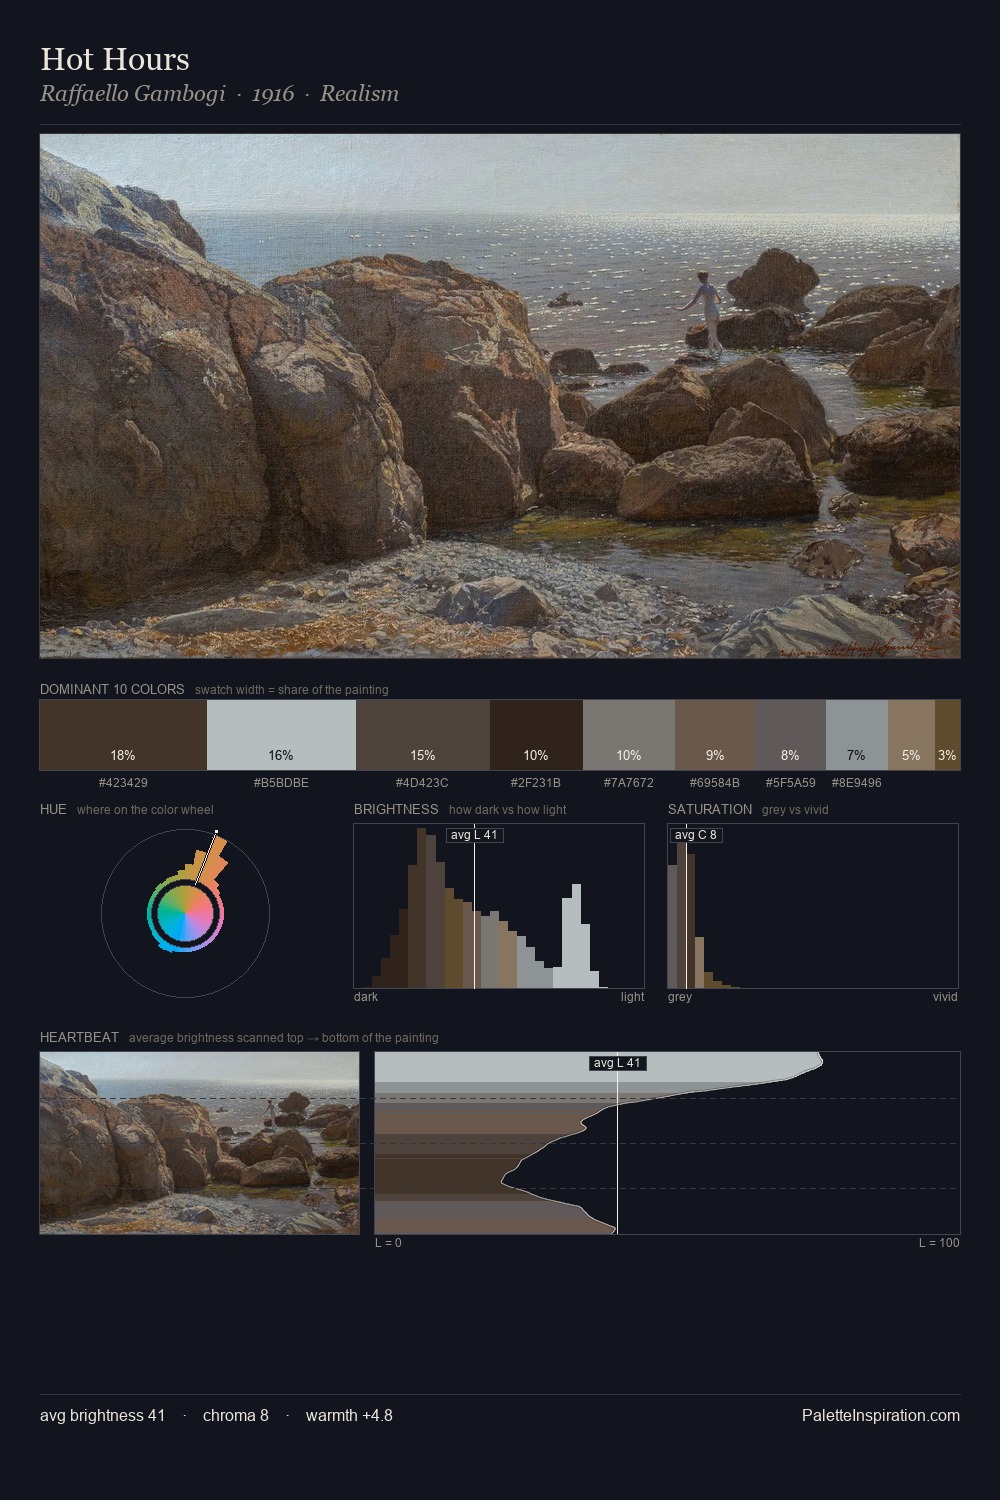Click the 9% warm brown swatch
This screenshot has width=1000, height=1500.
click(715, 735)
